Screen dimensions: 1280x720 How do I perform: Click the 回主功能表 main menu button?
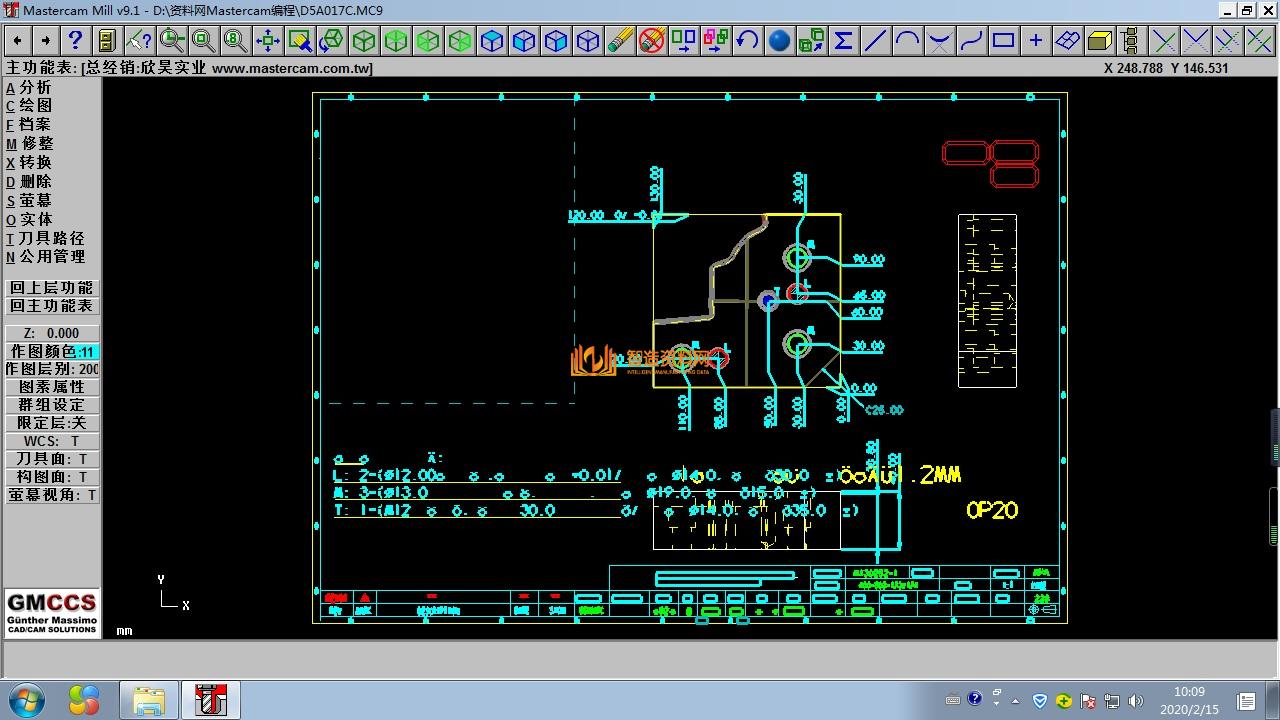click(x=52, y=306)
